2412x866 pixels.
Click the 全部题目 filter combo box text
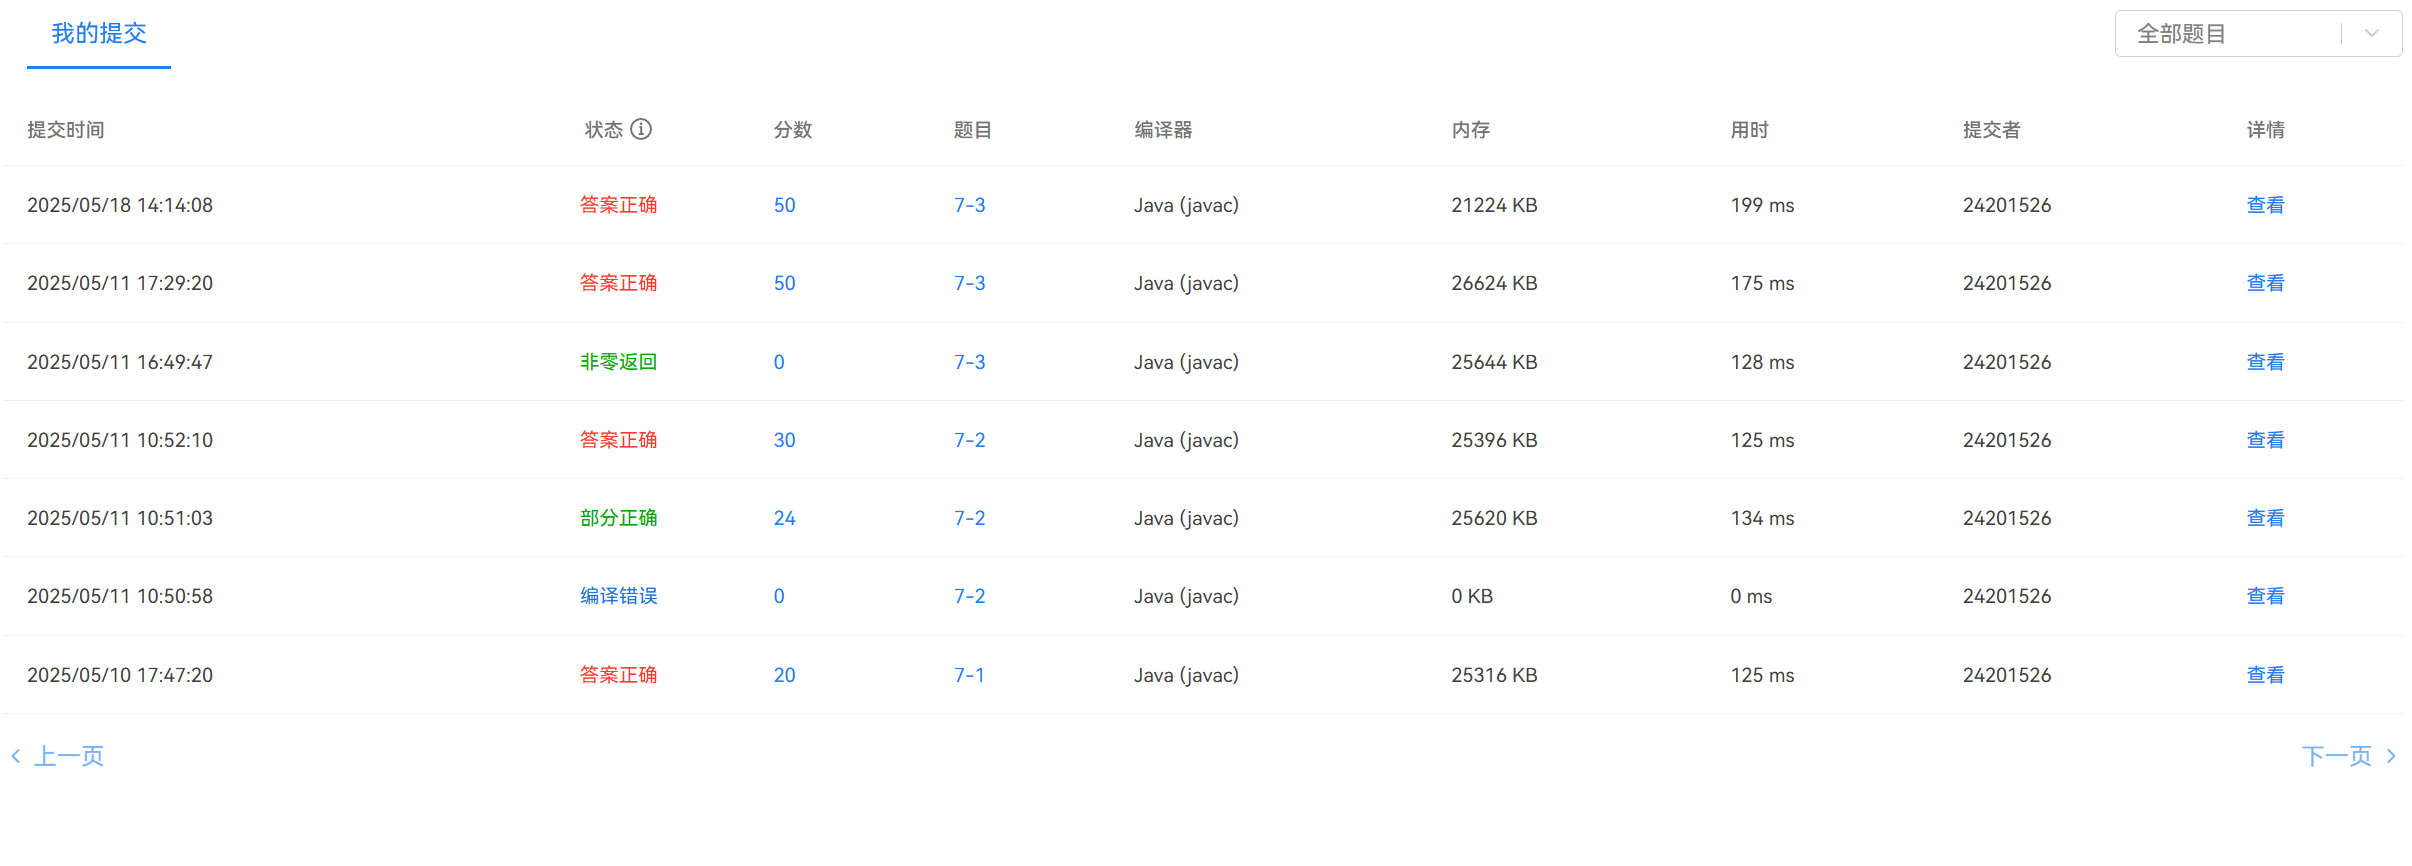[2181, 34]
